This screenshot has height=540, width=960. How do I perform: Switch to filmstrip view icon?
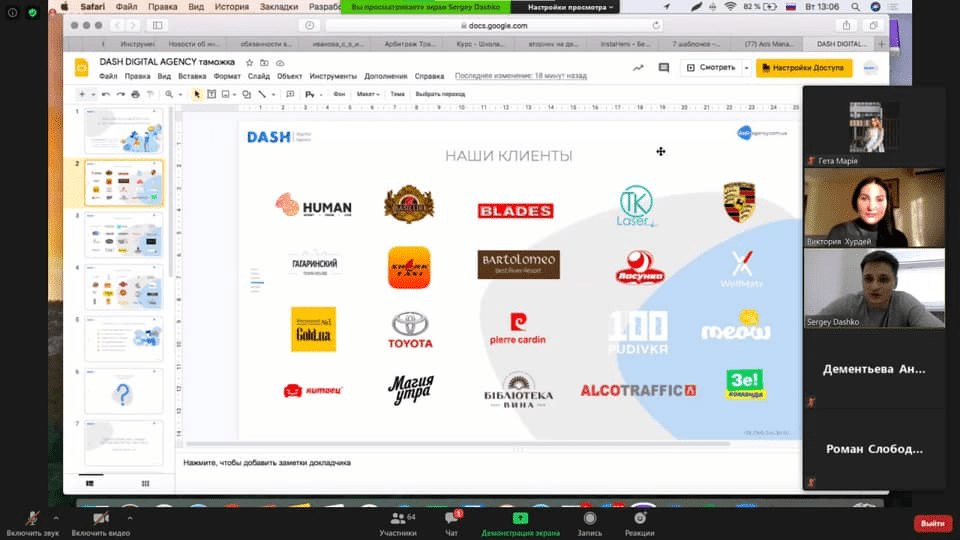(90, 484)
